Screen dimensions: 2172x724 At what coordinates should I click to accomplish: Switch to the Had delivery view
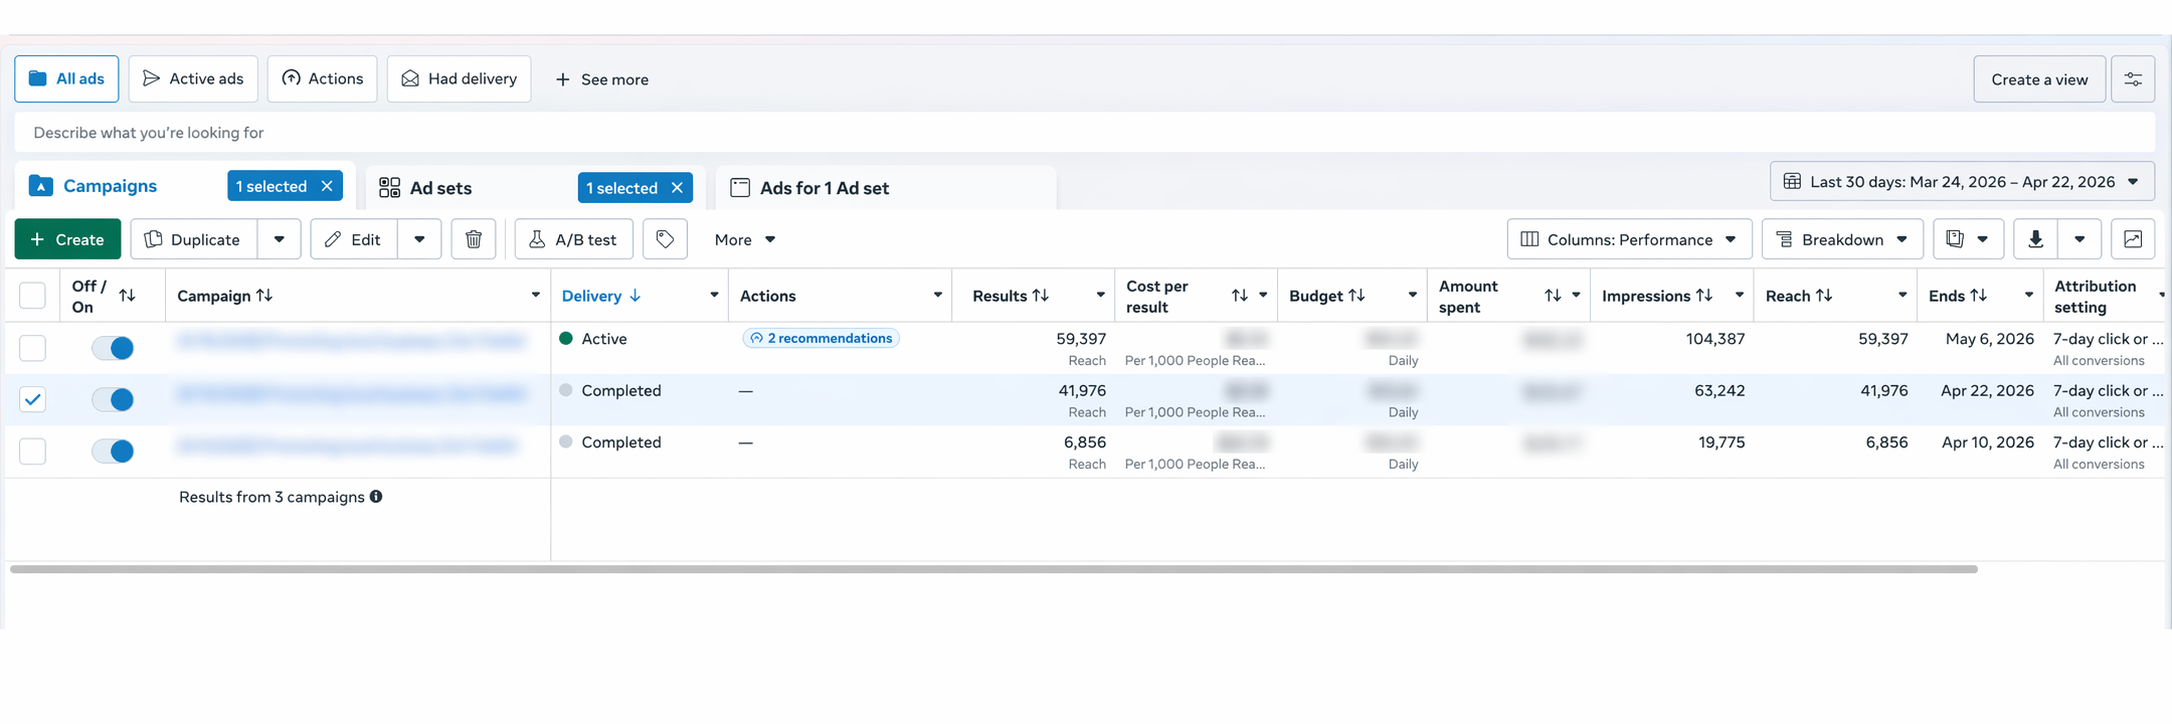pyautogui.click(x=459, y=79)
